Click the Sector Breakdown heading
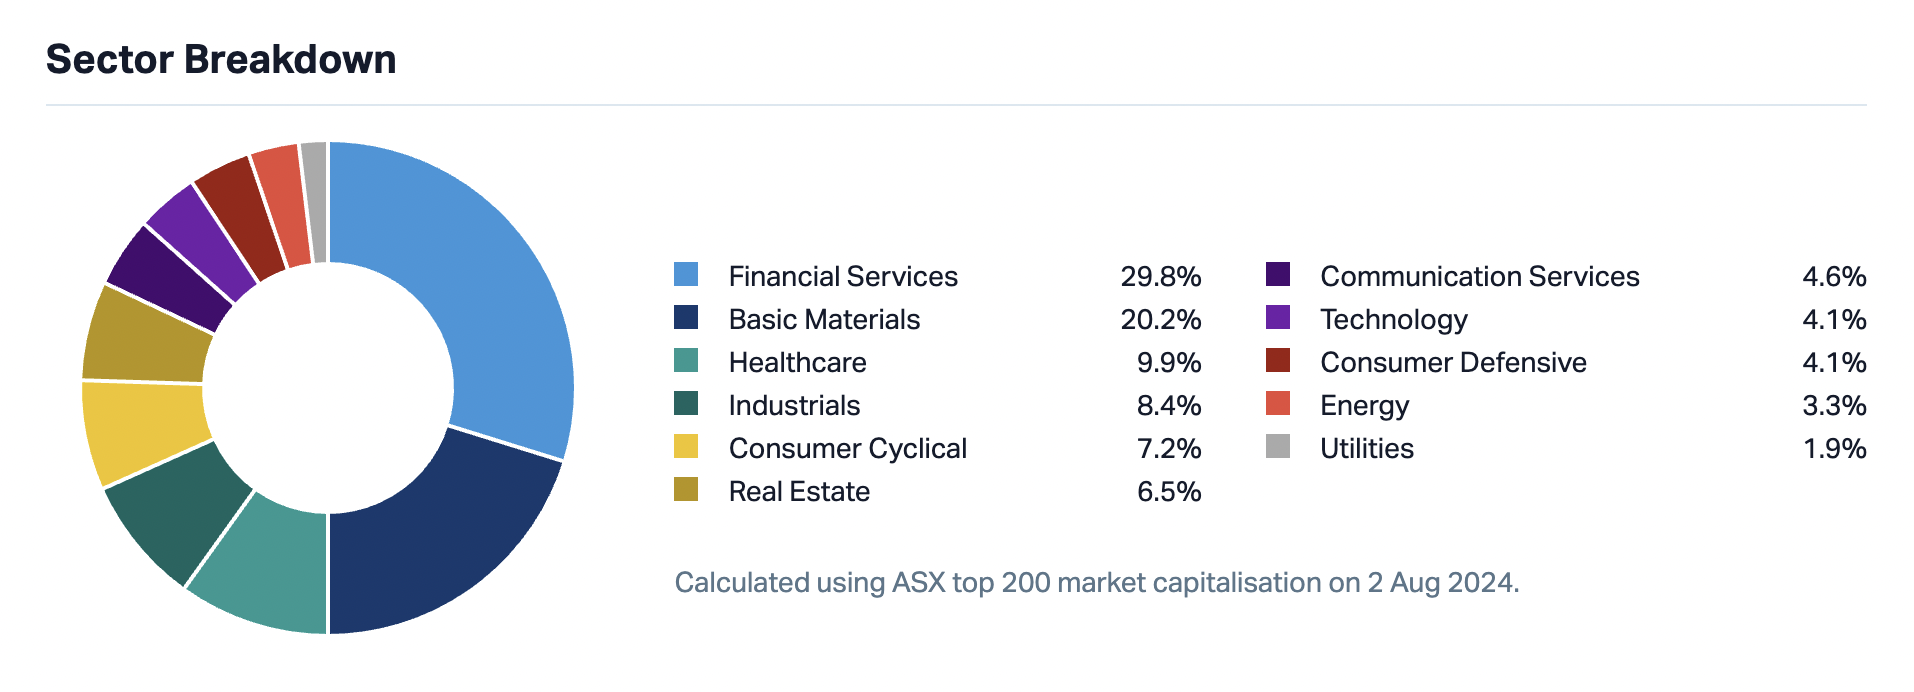This screenshot has width=1914, height=692. pos(221,60)
